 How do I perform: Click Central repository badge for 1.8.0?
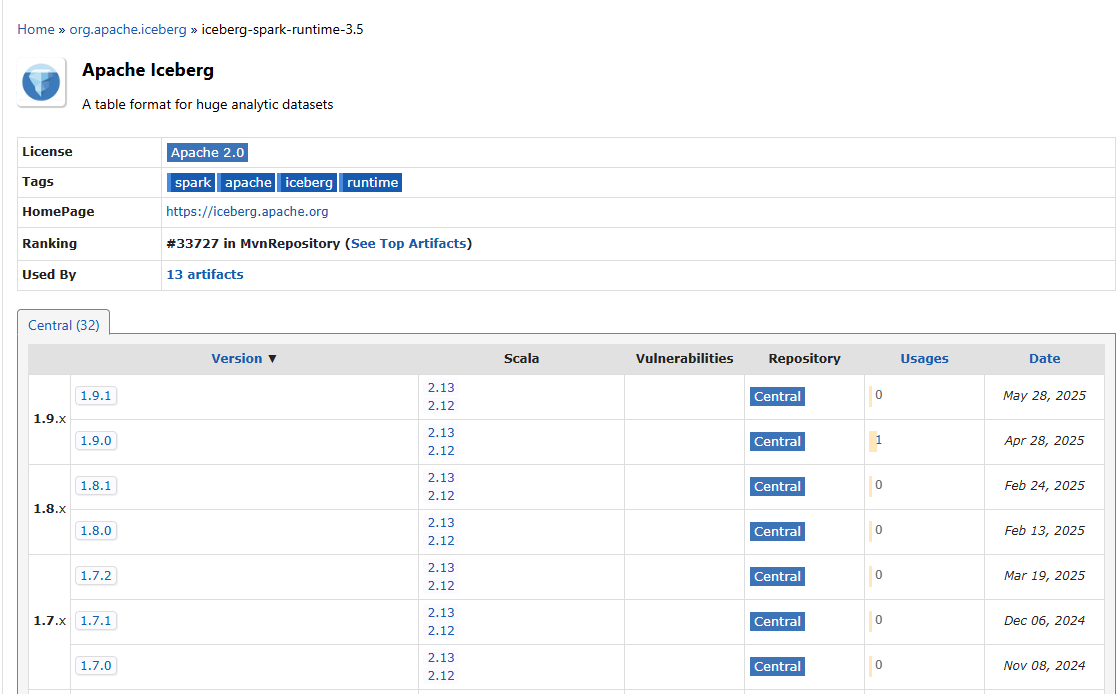pyautogui.click(x=777, y=531)
